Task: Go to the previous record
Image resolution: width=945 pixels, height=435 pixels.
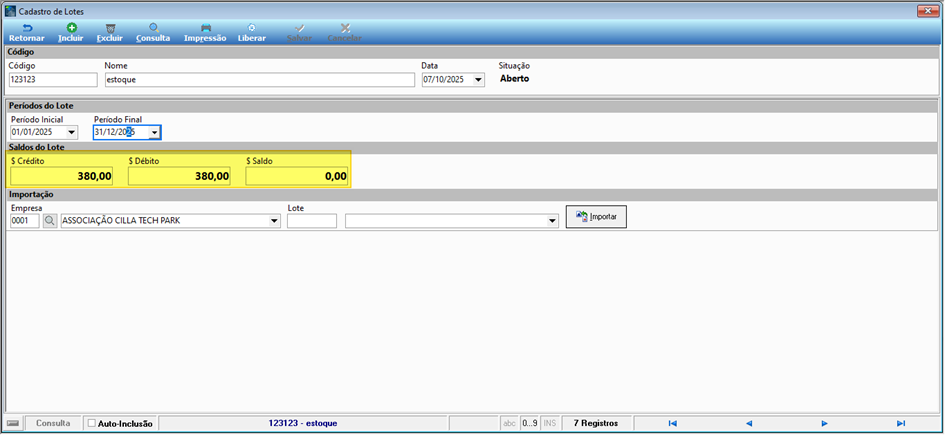Action: pos(749,423)
